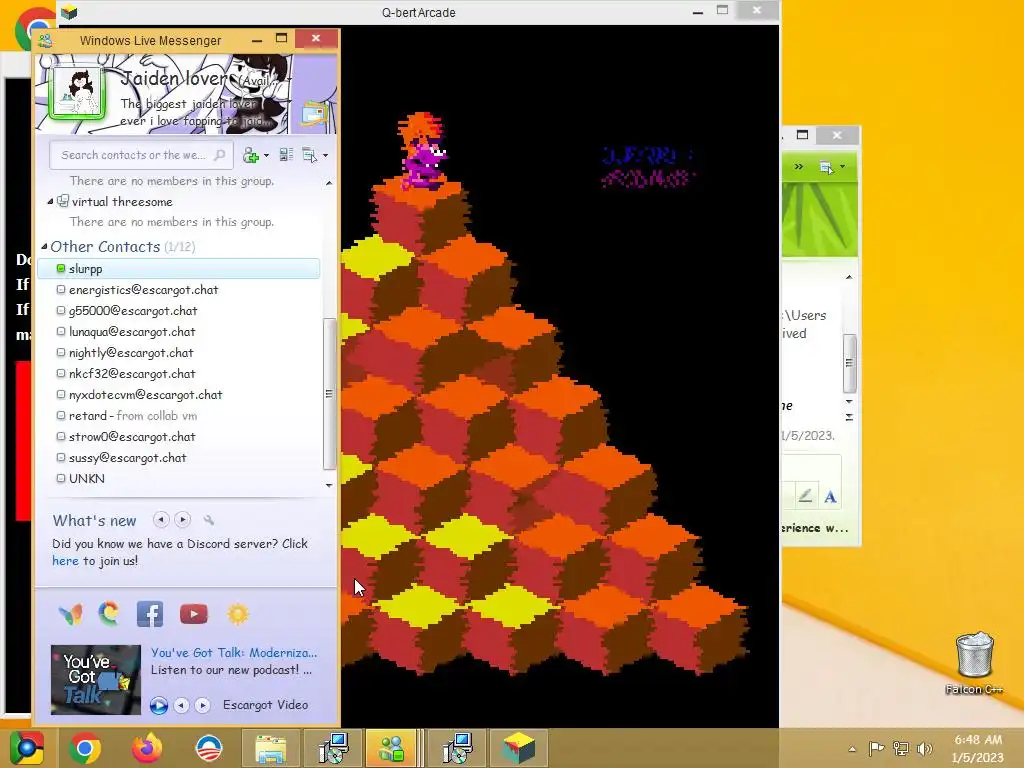Open the Obama logo taskbar icon
The width and height of the screenshot is (1024, 768).
coord(209,748)
